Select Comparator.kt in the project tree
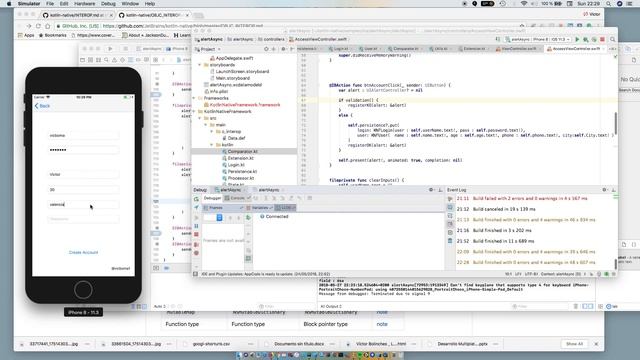 pos(242,152)
